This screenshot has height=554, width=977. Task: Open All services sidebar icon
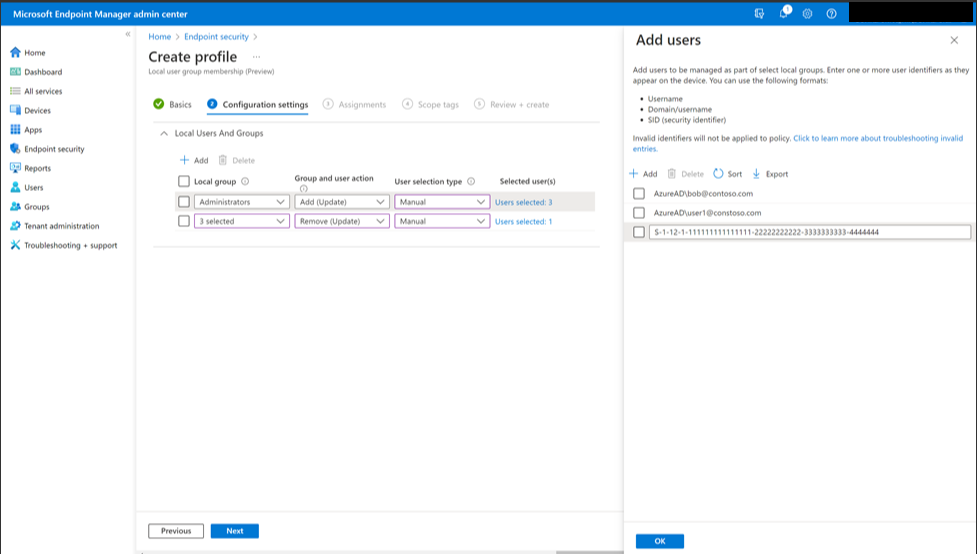[x=16, y=91]
